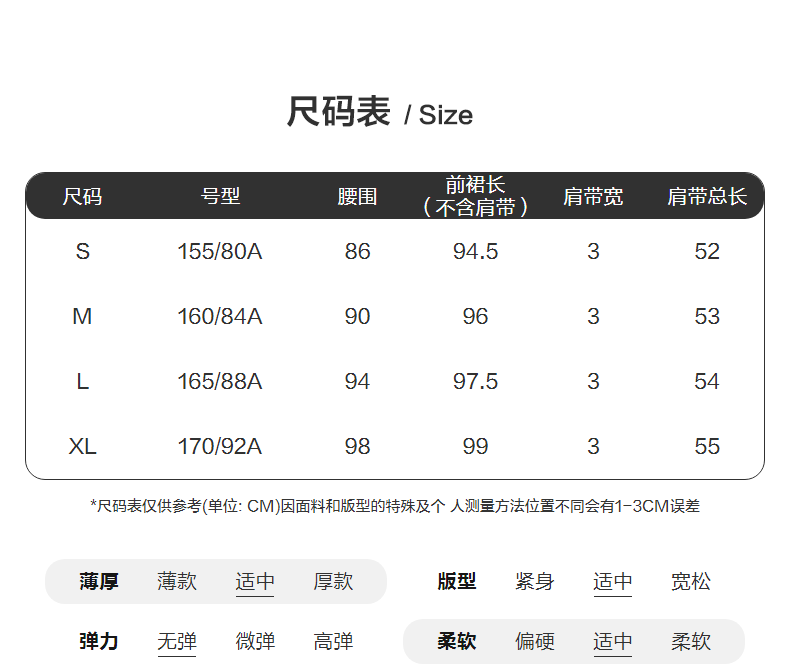
Task: Click the size chart disclaimer note
Action: coord(395,506)
